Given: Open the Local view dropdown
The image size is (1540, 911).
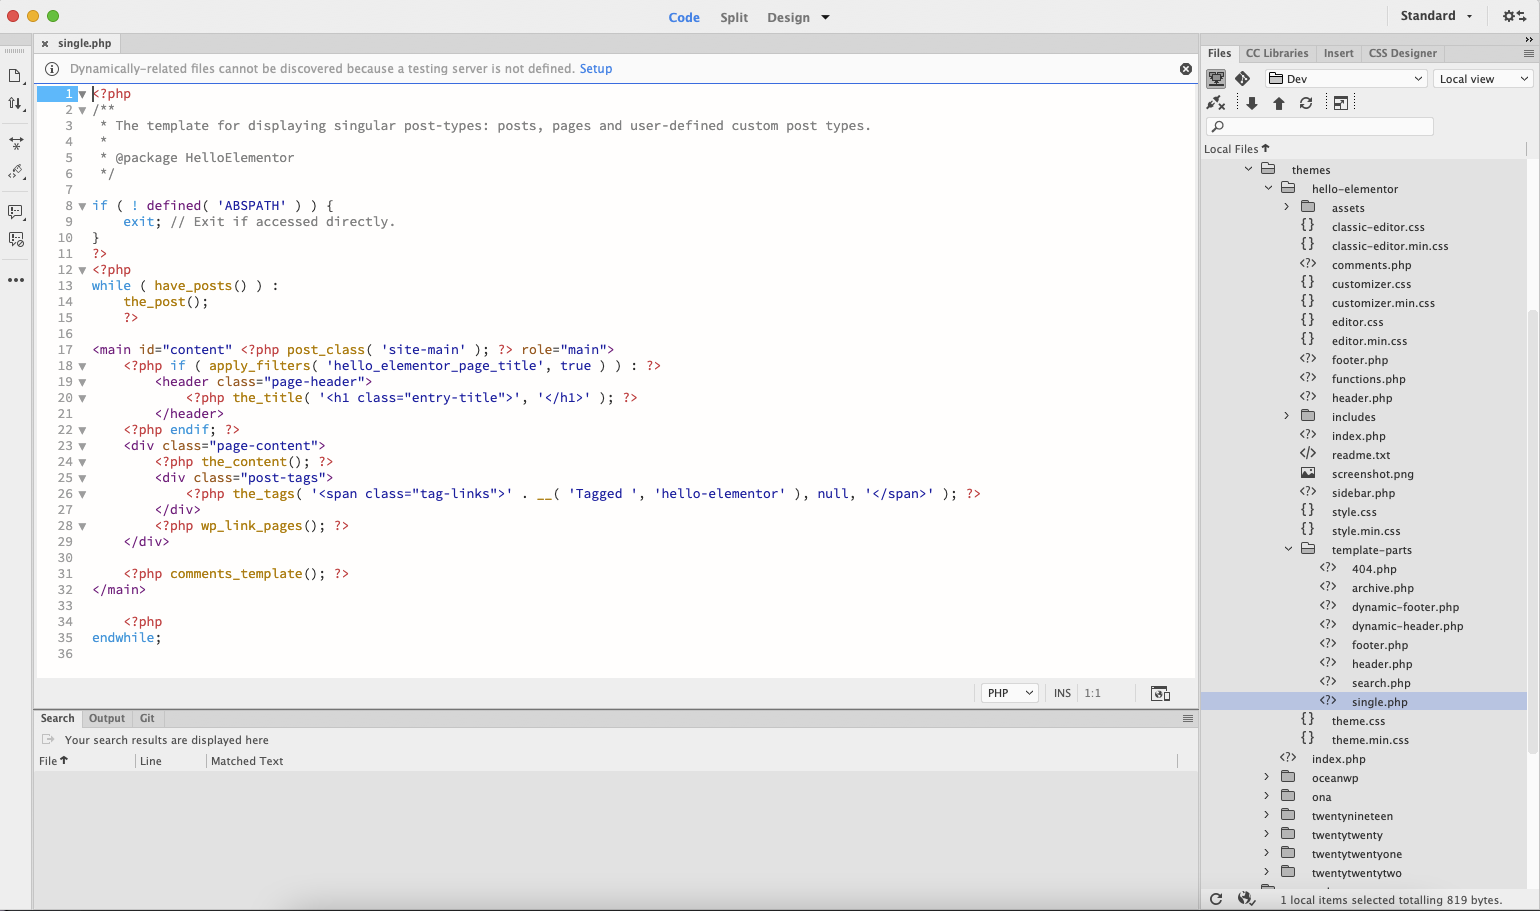Looking at the screenshot, I should [1484, 79].
